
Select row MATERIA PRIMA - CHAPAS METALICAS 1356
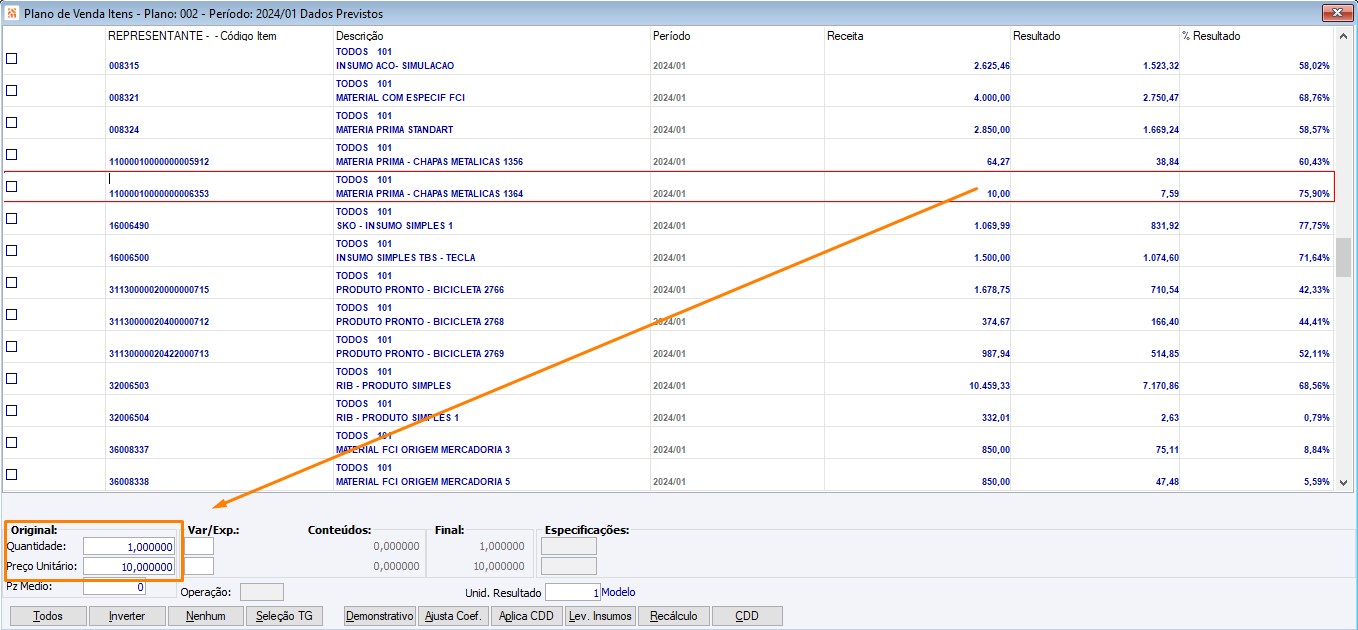(x=668, y=155)
